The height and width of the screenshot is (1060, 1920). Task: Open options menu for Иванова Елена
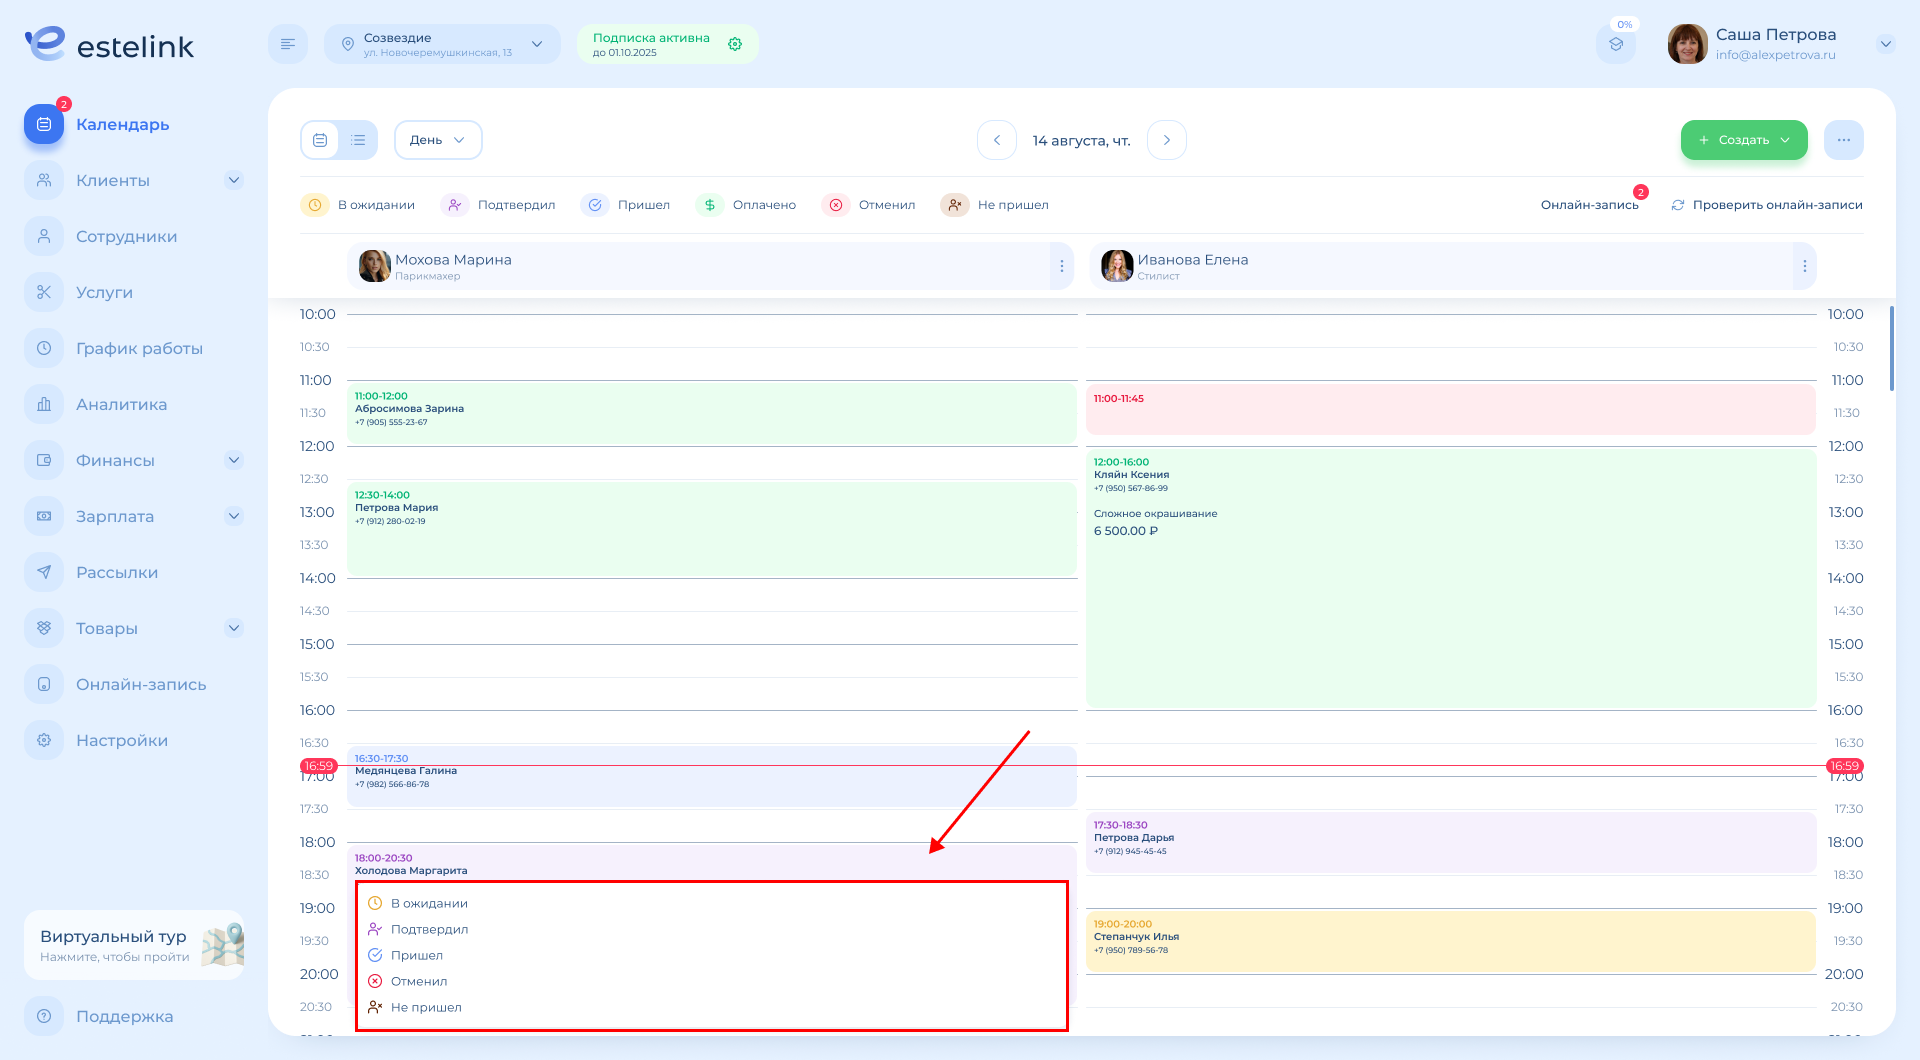pos(1804,267)
